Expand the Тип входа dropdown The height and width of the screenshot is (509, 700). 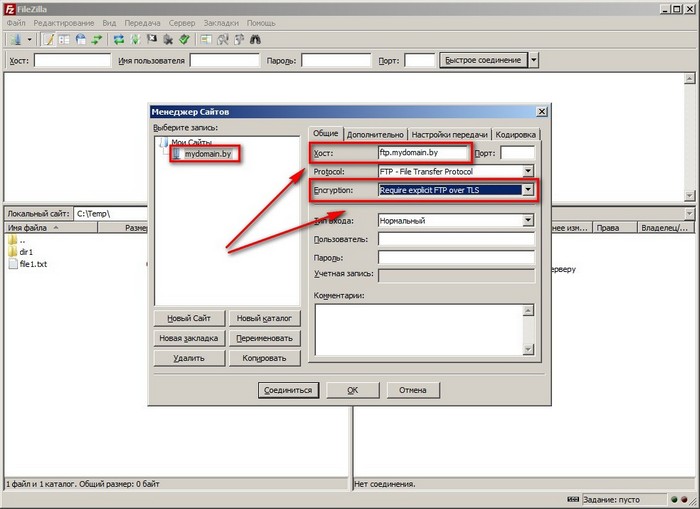coord(528,220)
